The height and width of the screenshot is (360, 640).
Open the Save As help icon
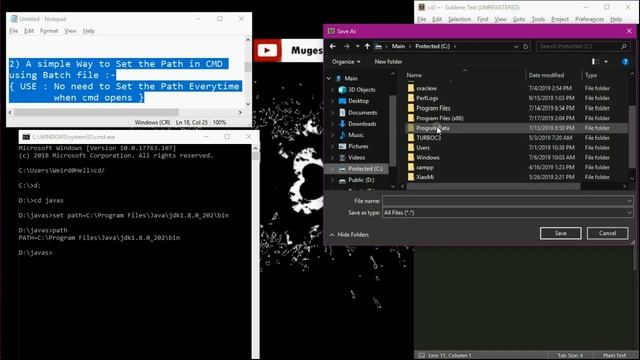click(625, 62)
